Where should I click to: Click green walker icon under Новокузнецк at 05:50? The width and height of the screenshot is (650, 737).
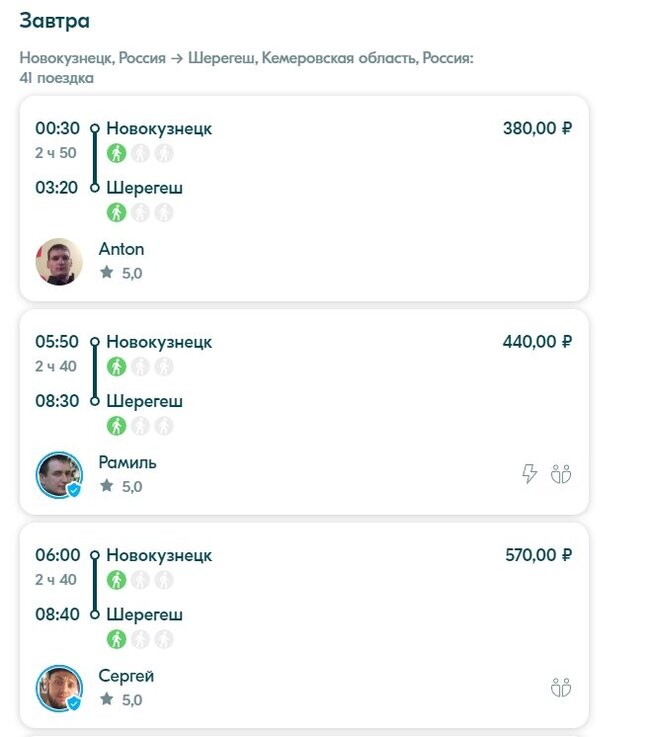(x=117, y=367)
